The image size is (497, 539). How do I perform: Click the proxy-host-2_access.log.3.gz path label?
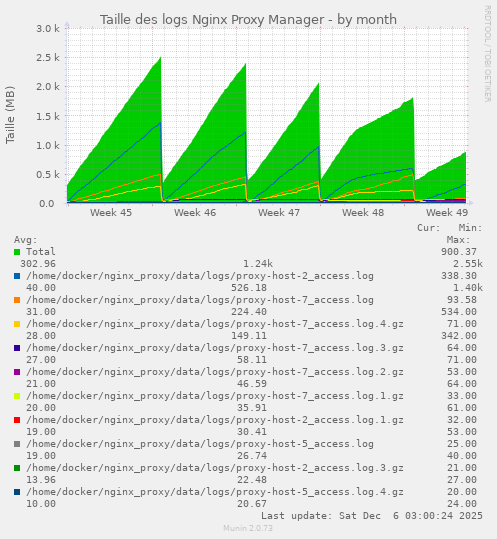[215, 468]
